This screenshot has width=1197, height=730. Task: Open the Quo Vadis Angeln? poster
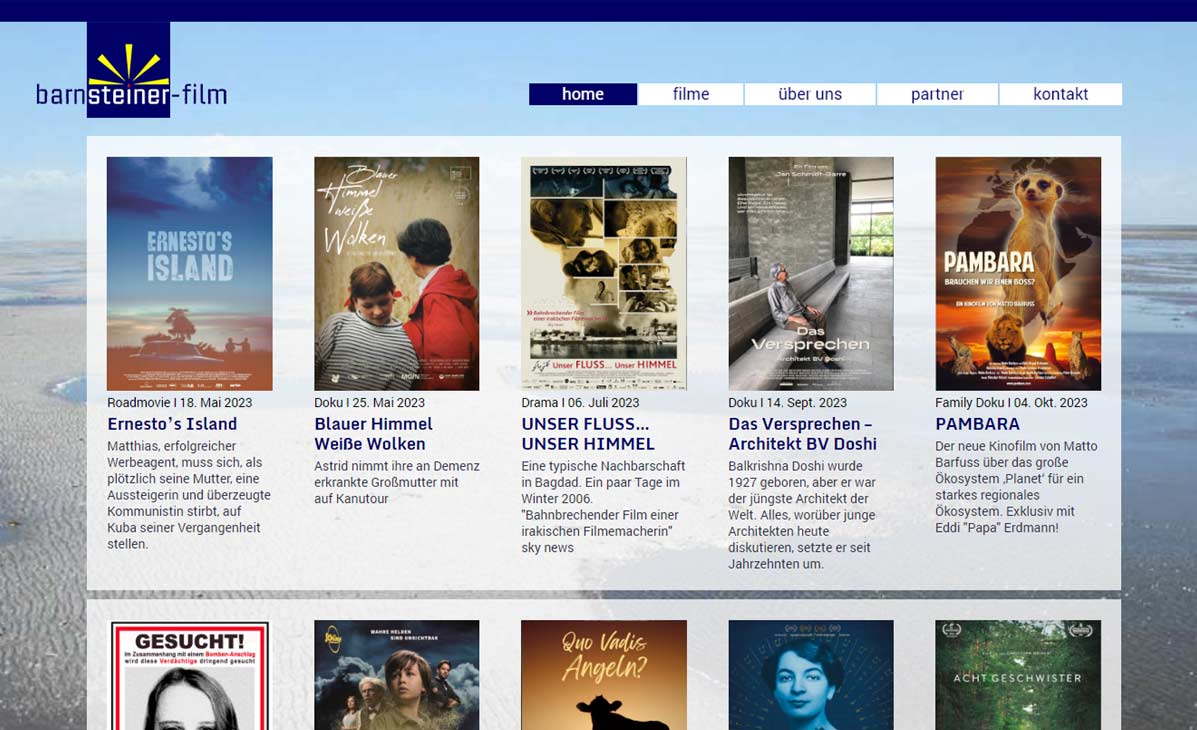pos(604,675)
